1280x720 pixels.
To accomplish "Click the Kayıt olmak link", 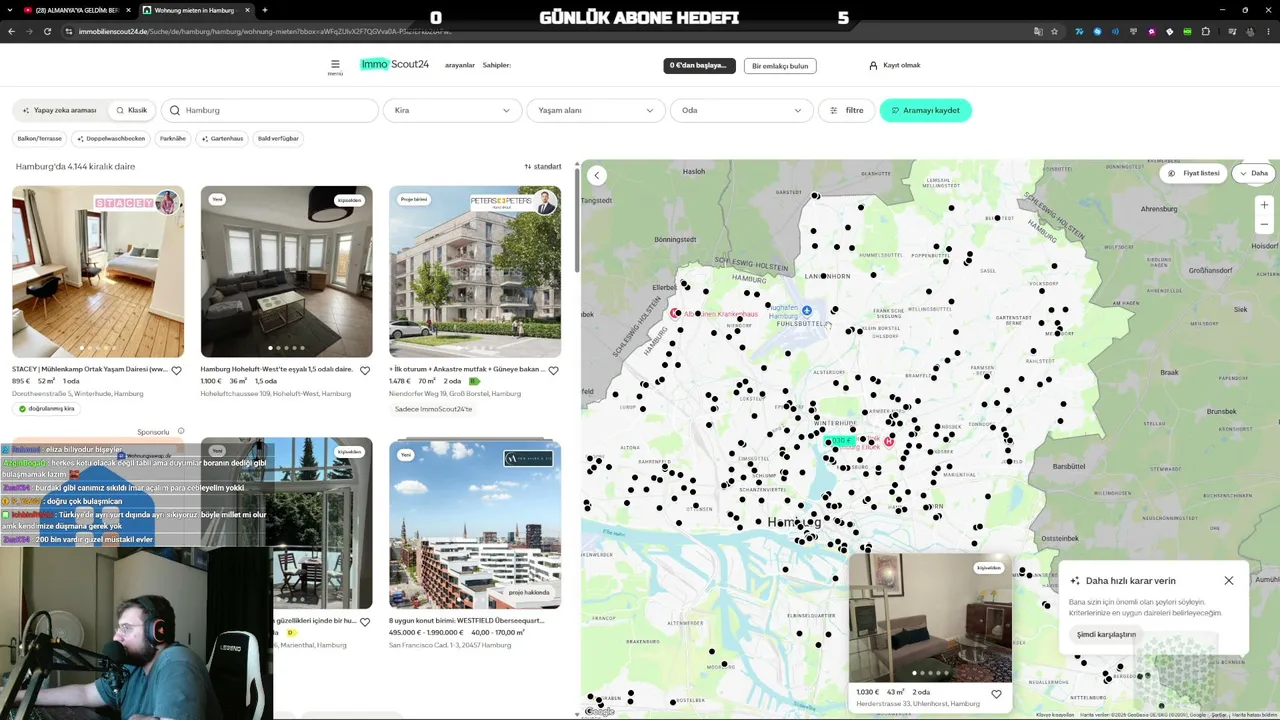I will coord(902,65).
